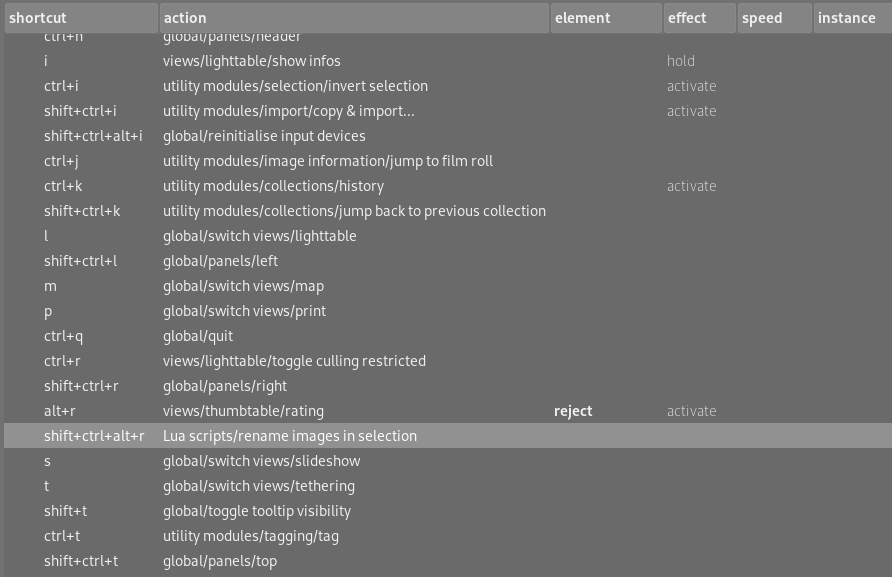This screenshot has height=577, width=892.
Task: Click the speed column header
Action: click(x=774, y=18)
